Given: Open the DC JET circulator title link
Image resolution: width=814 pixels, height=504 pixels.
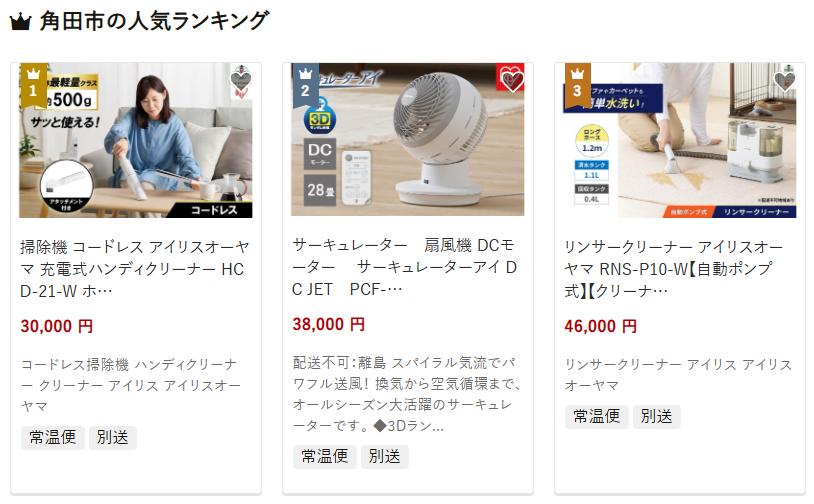Looking at the screenshot, I should pos(404,267).
